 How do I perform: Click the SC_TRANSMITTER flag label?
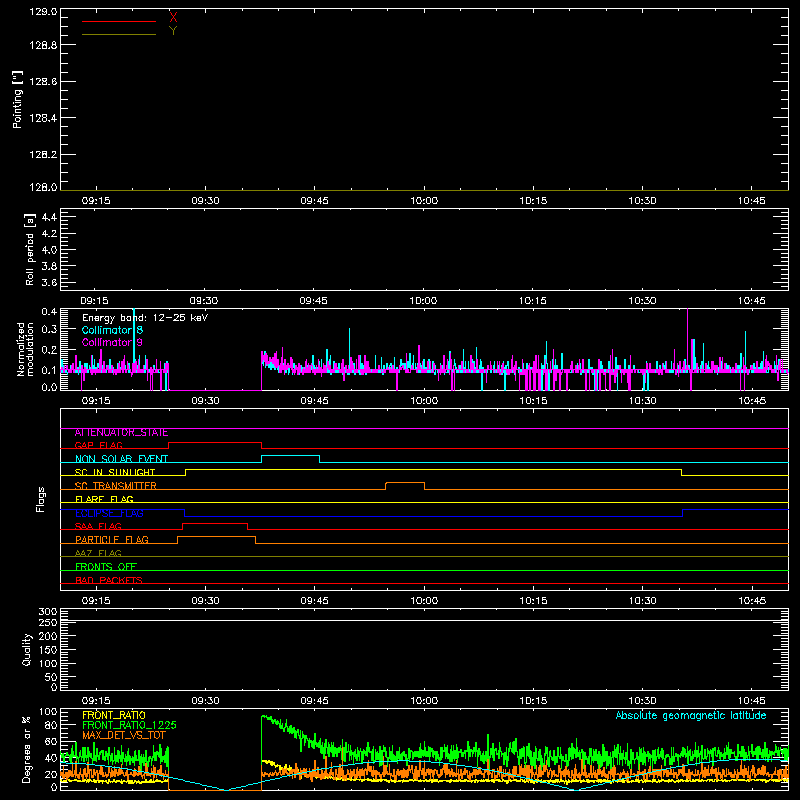pyautogui.click(x=115, y=486)
